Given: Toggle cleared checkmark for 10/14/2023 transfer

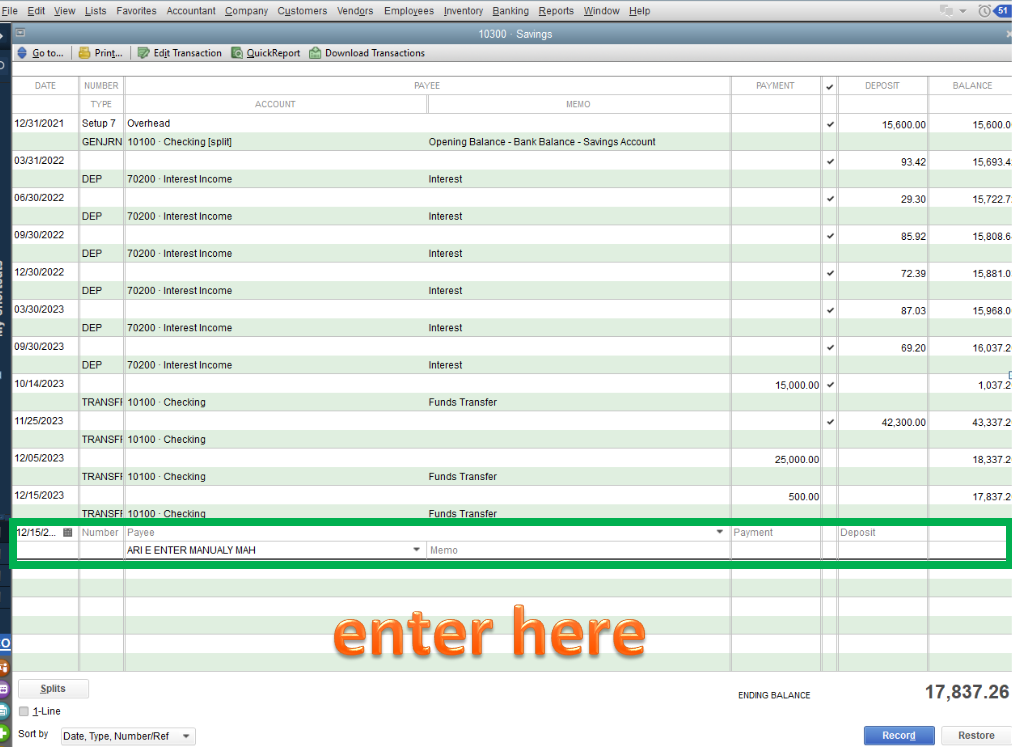Looking at the screenshot, I should tap(830, 385).
